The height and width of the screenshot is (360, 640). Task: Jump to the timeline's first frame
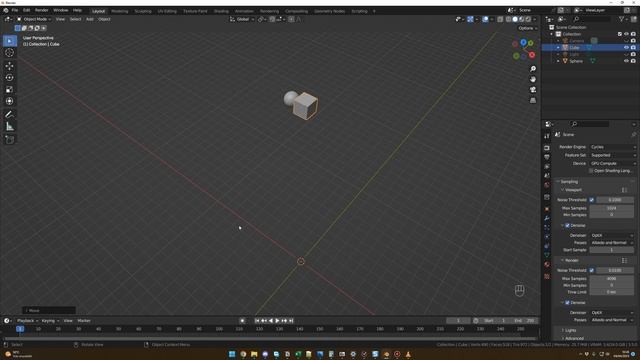(257, 321)
